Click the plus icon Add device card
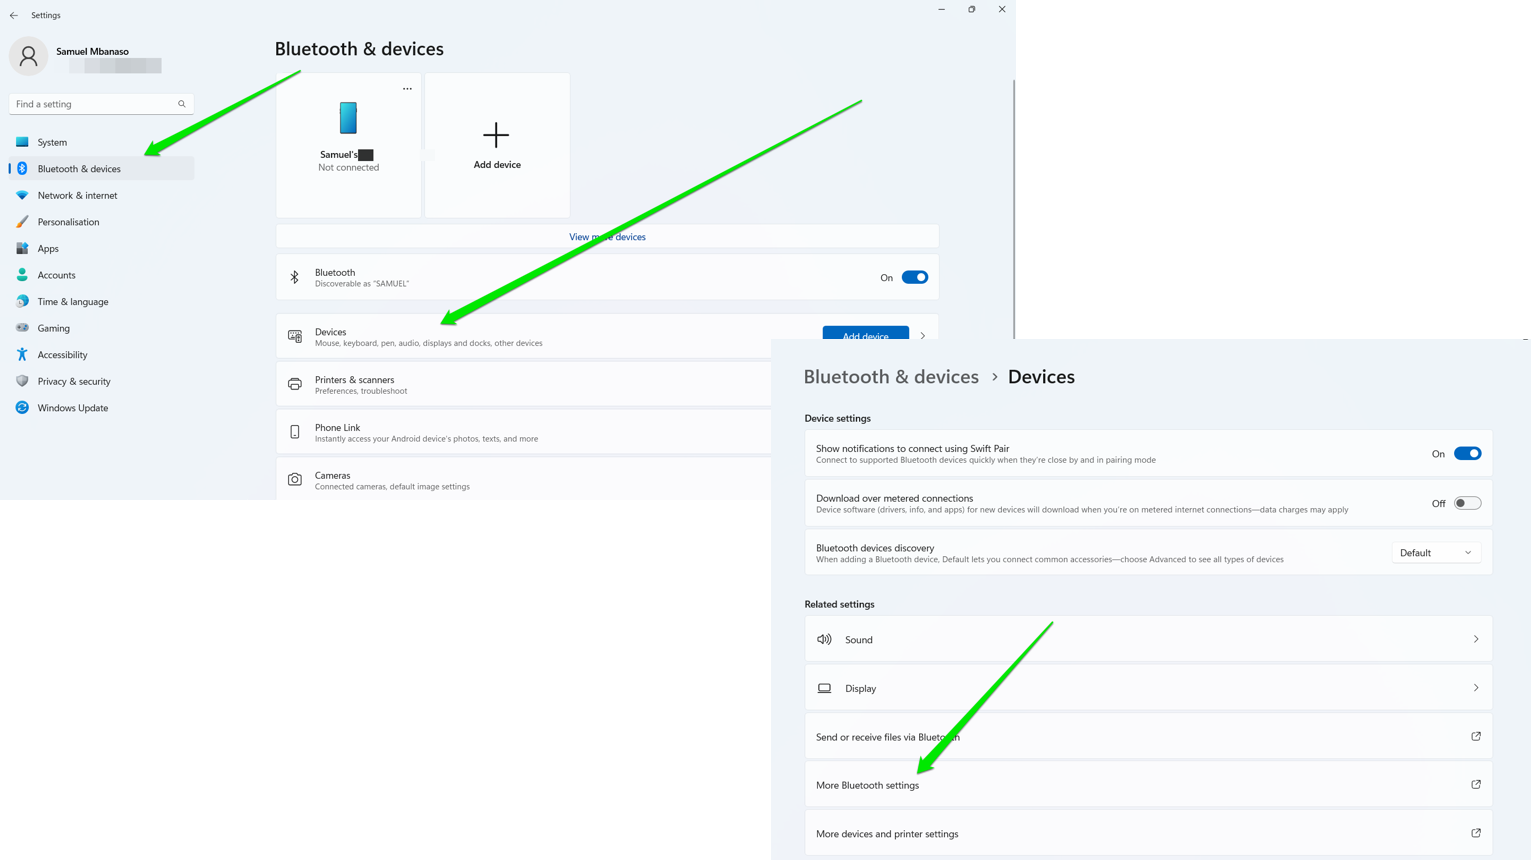The height and width of the screenshot is (860, 1531). click(x=497, y=145)
